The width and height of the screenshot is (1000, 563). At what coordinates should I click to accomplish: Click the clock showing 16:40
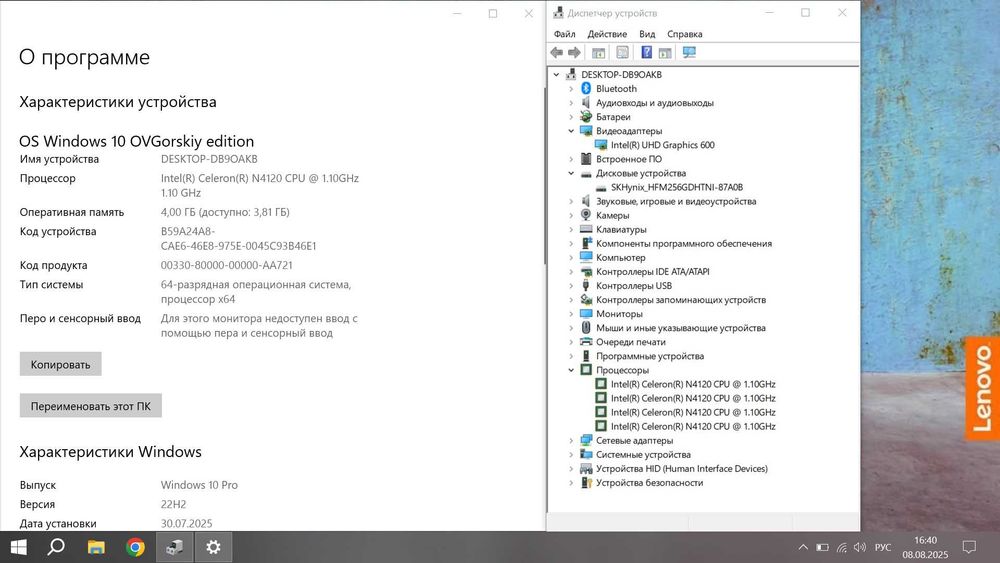point(925,540)
